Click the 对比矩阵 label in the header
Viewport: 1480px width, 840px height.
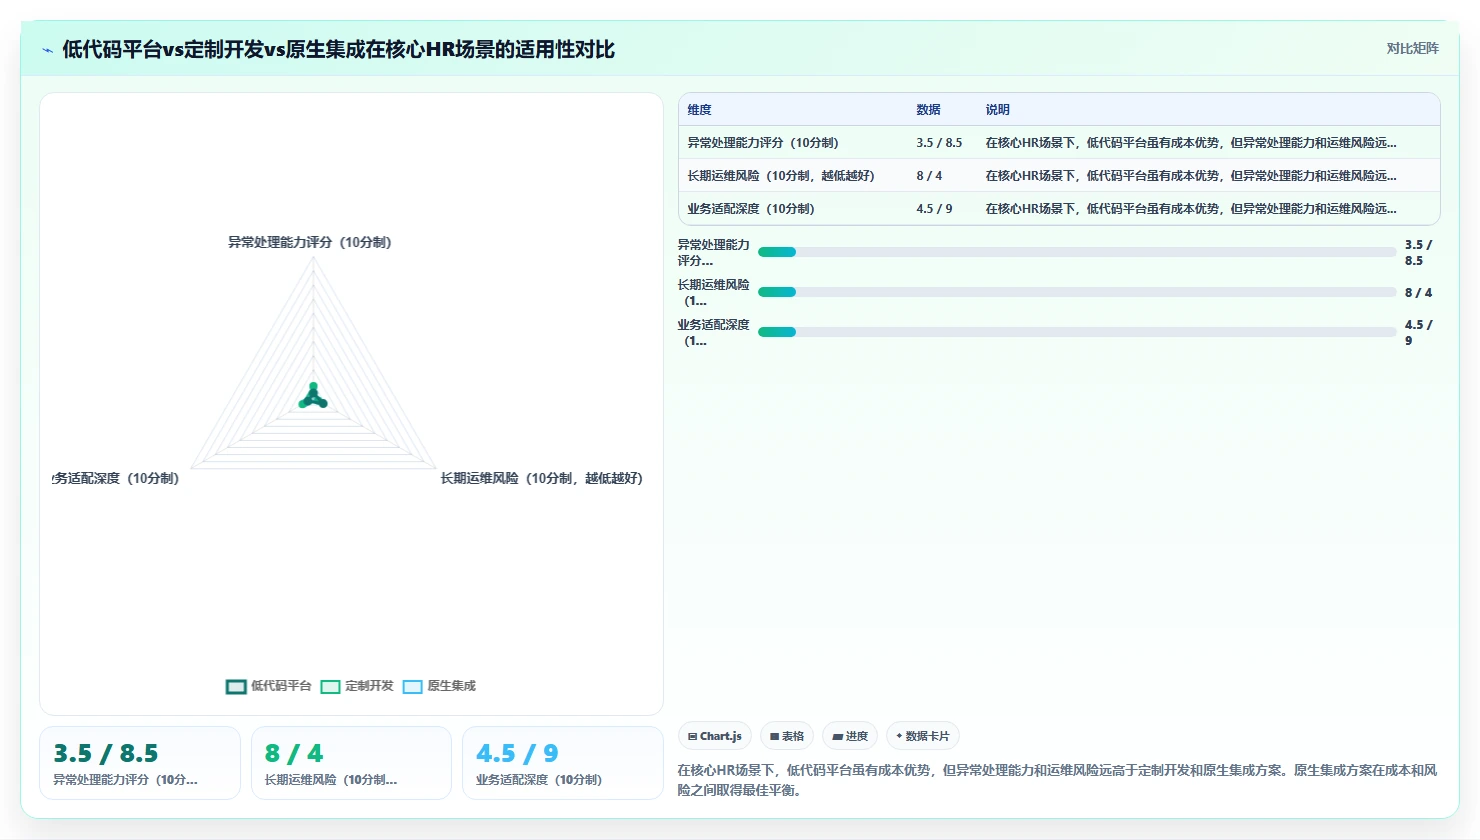point(1412,49)
